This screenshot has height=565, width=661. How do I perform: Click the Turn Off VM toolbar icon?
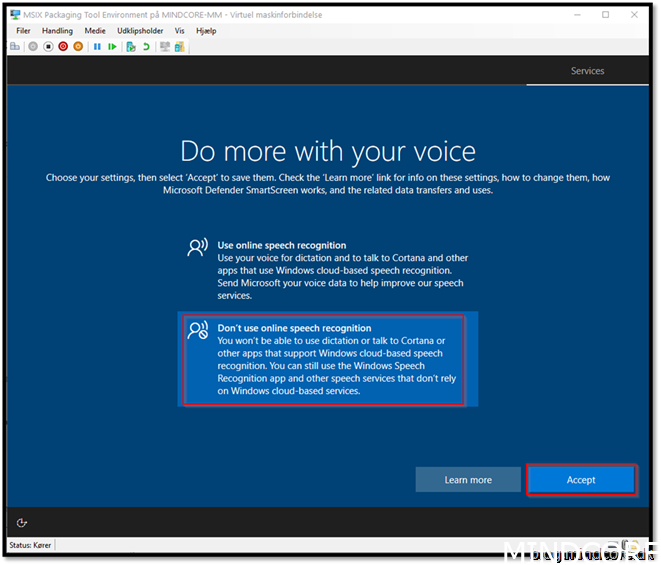pos(48,46)
